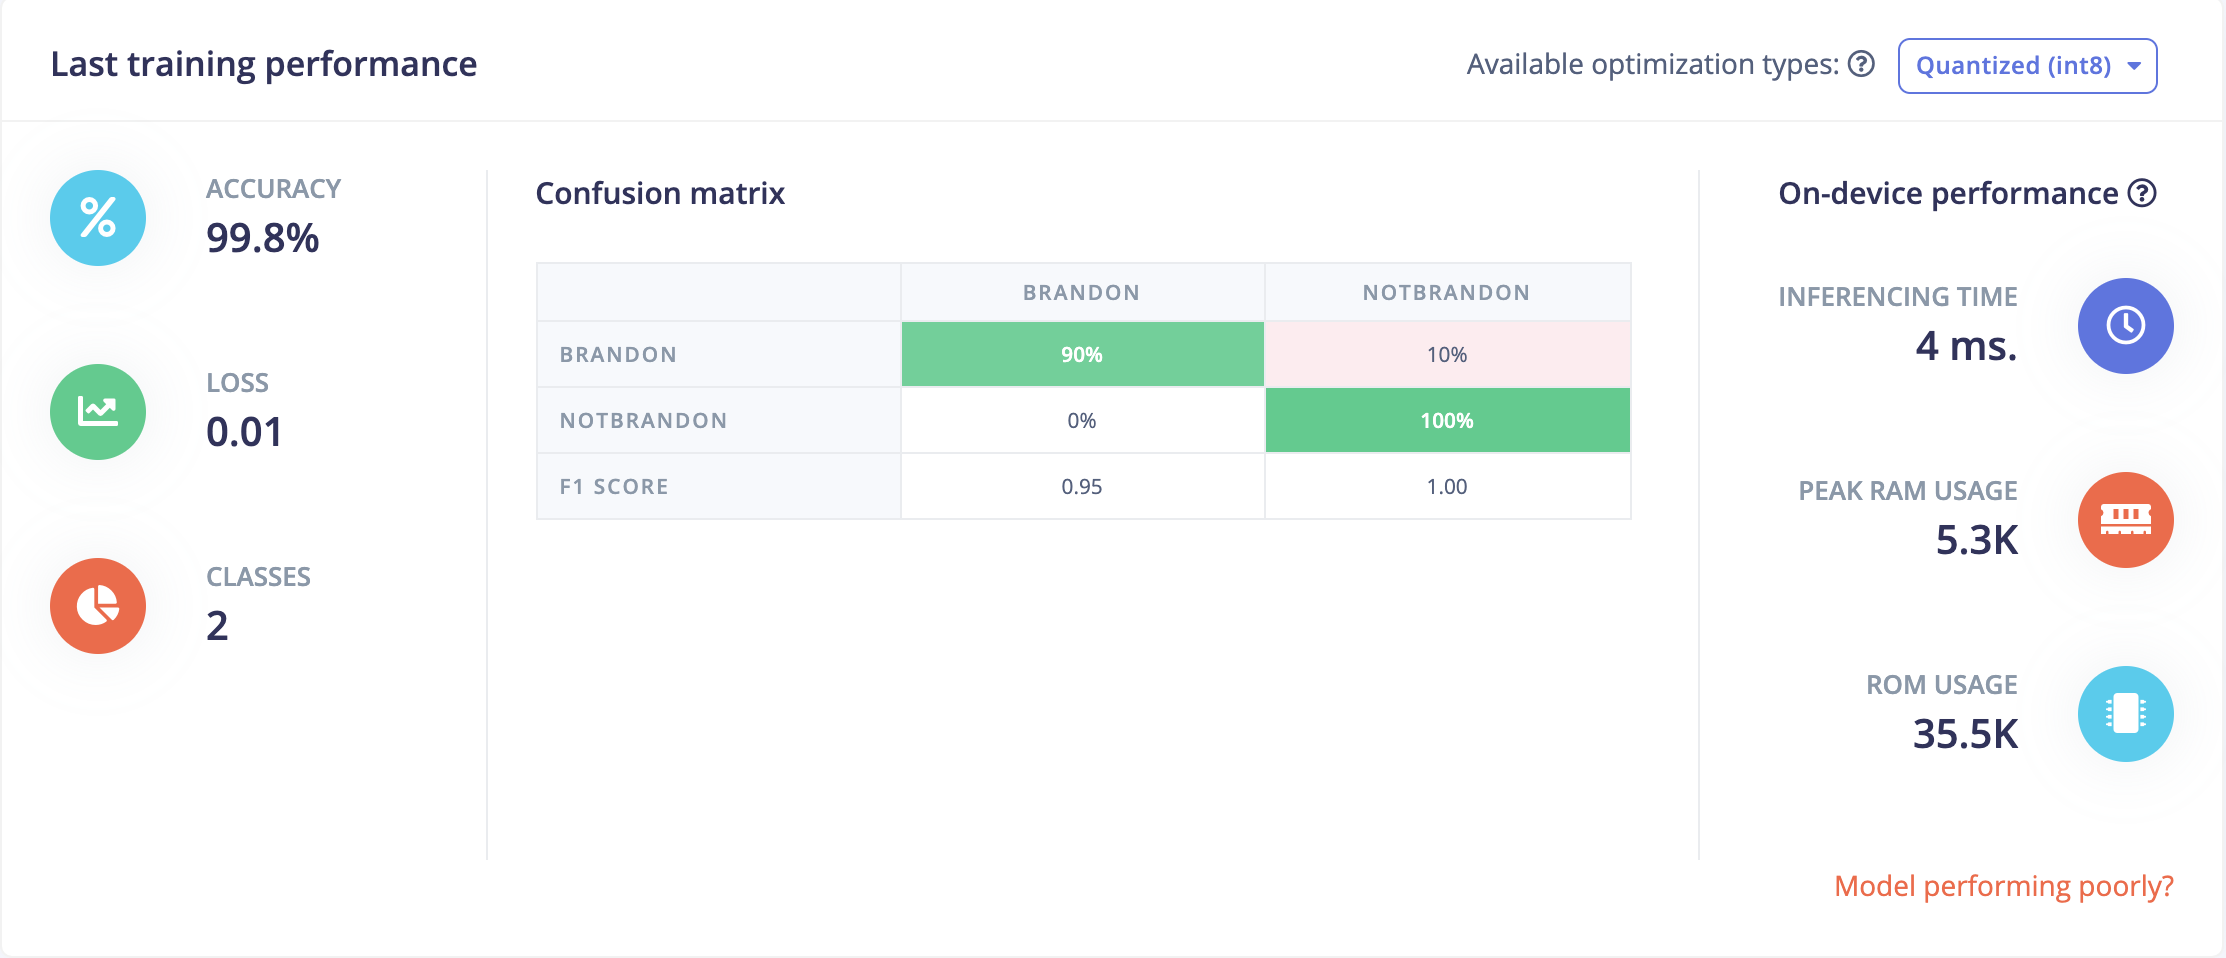Click the orange classes pie chart icon
The height and width of the screenshot is (958, 2226).
pos(98,606)
